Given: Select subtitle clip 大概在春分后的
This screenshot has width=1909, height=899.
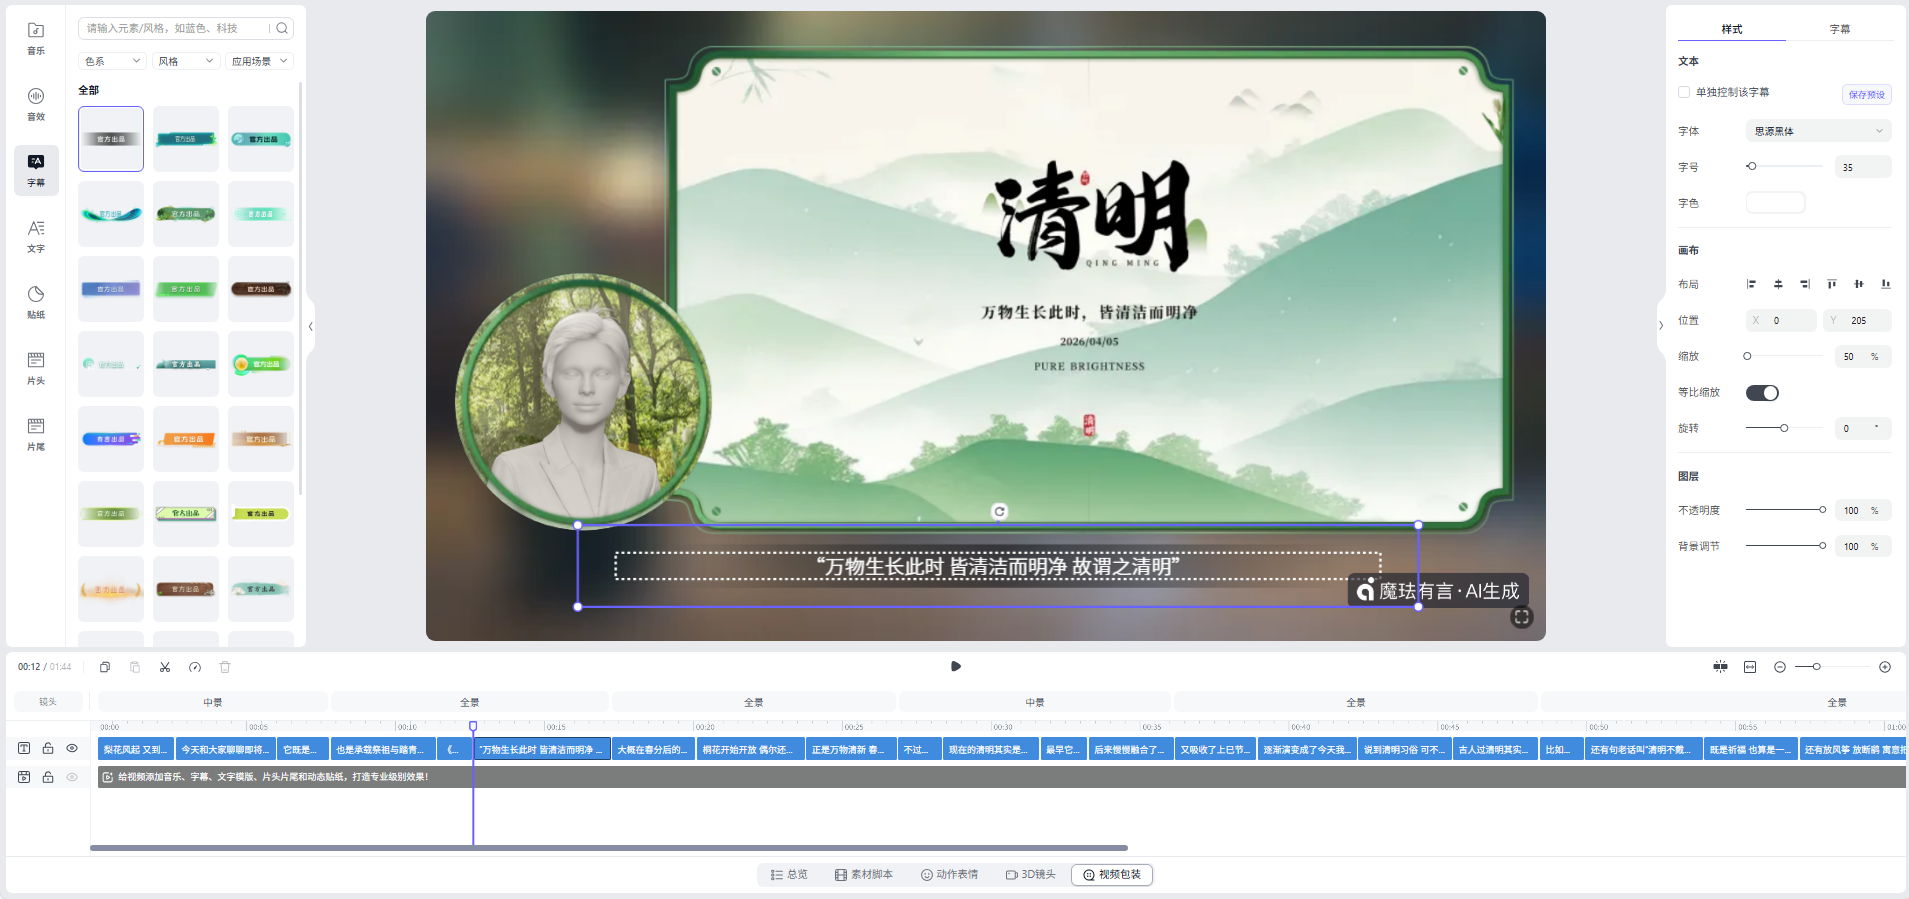Looking at the screenshot, I should (653, 749).
